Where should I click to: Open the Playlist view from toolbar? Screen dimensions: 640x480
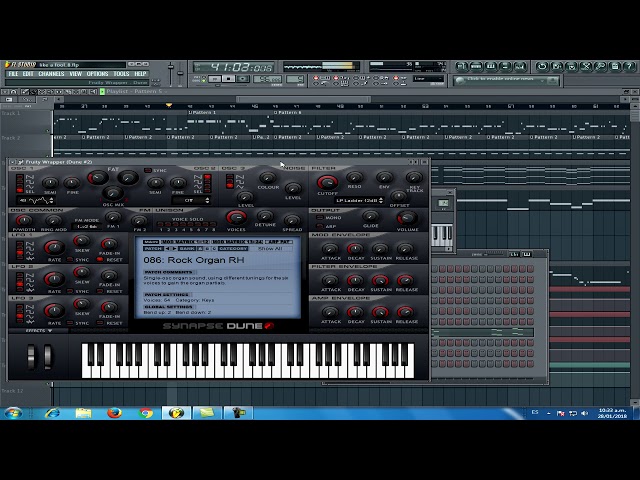461,66
